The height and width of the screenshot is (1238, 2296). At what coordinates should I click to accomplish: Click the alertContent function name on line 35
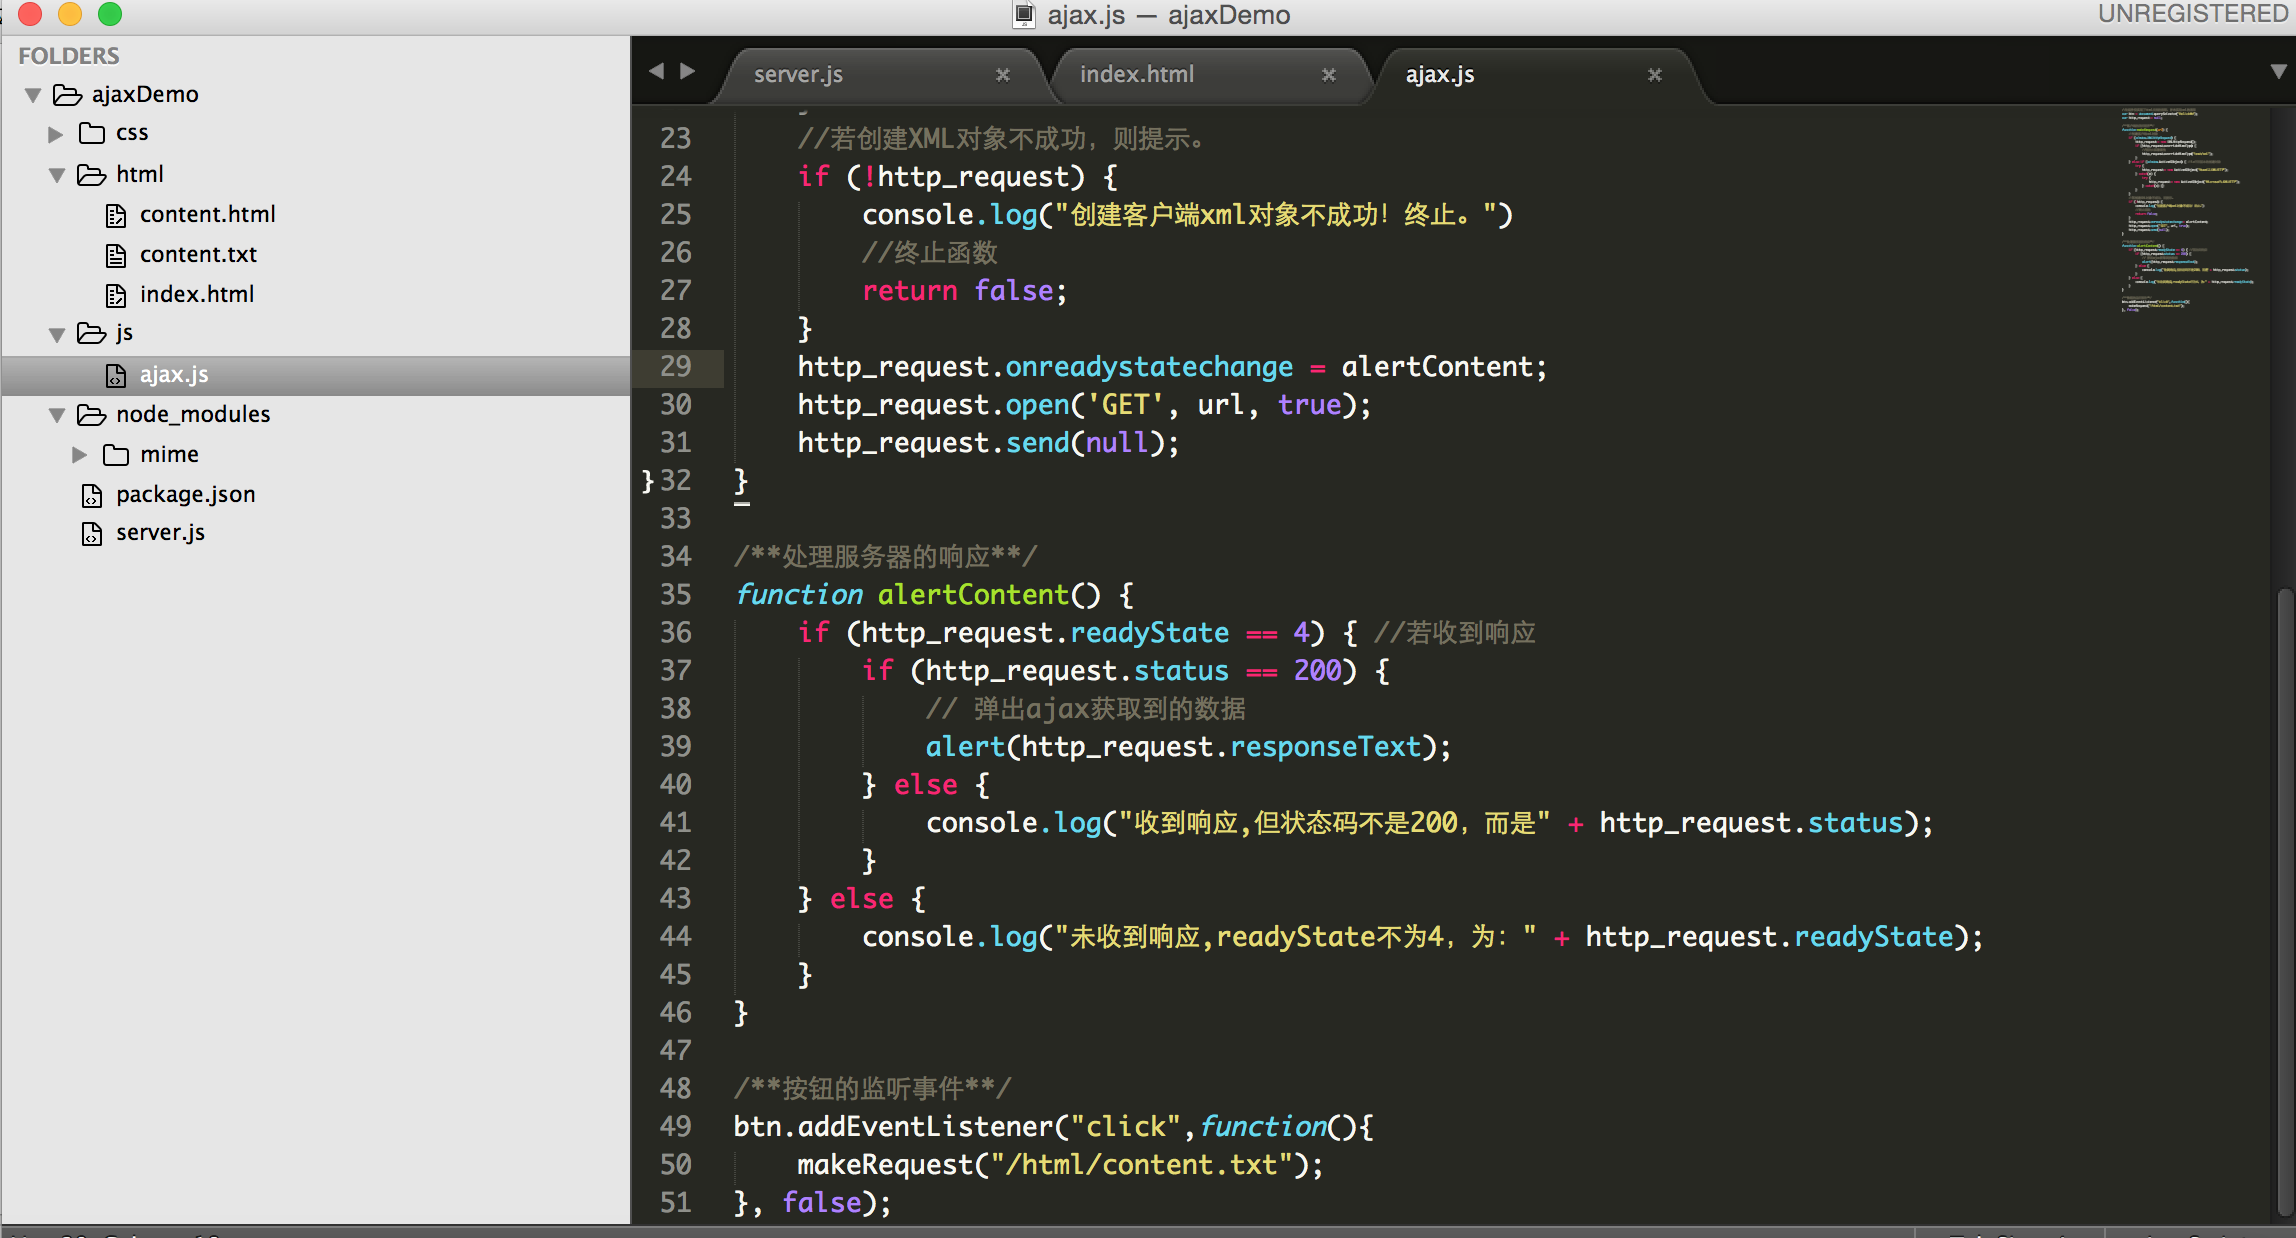[974, 595]
